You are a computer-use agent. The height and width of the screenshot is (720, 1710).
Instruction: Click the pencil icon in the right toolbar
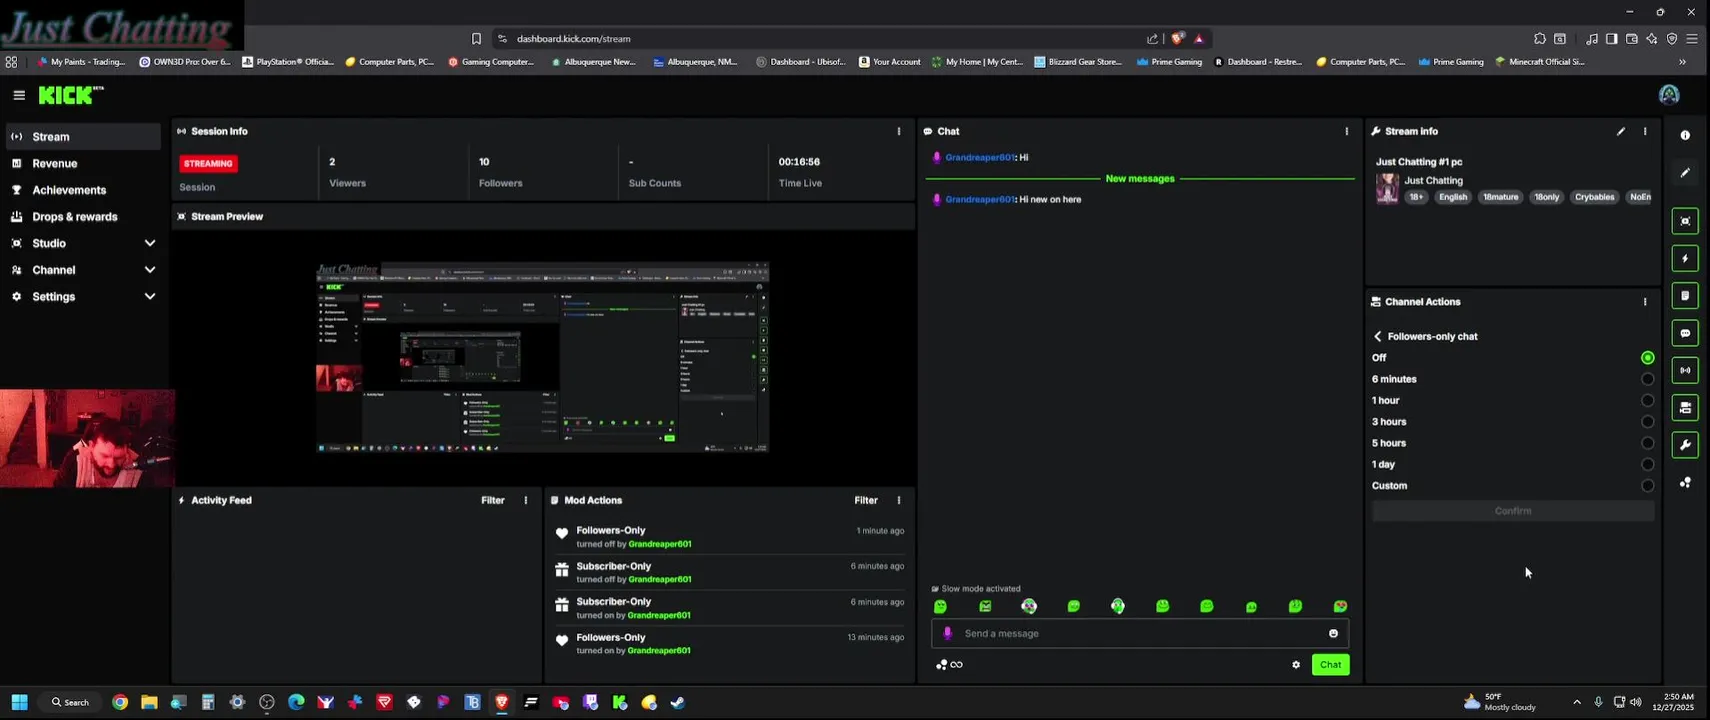click(1685, 173)
